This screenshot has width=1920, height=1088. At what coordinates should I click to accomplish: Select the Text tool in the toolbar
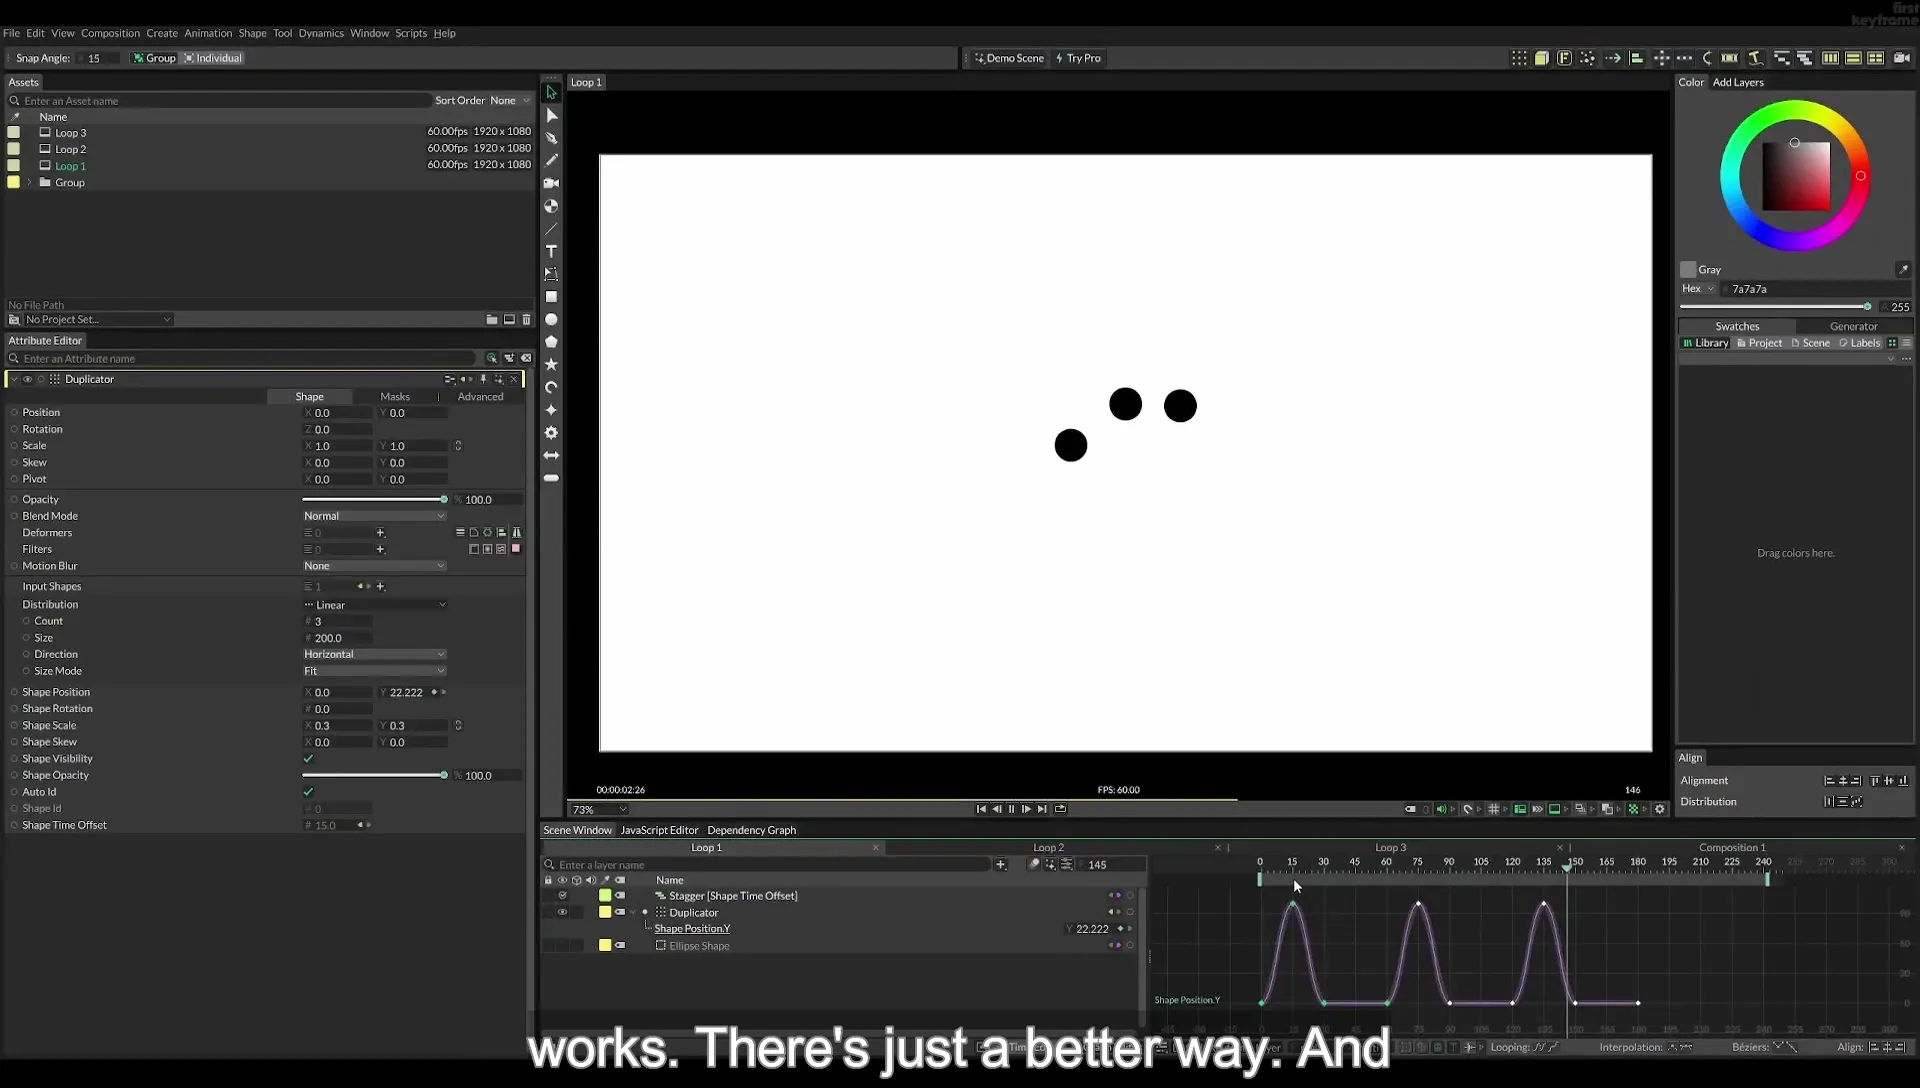point(551,251)
